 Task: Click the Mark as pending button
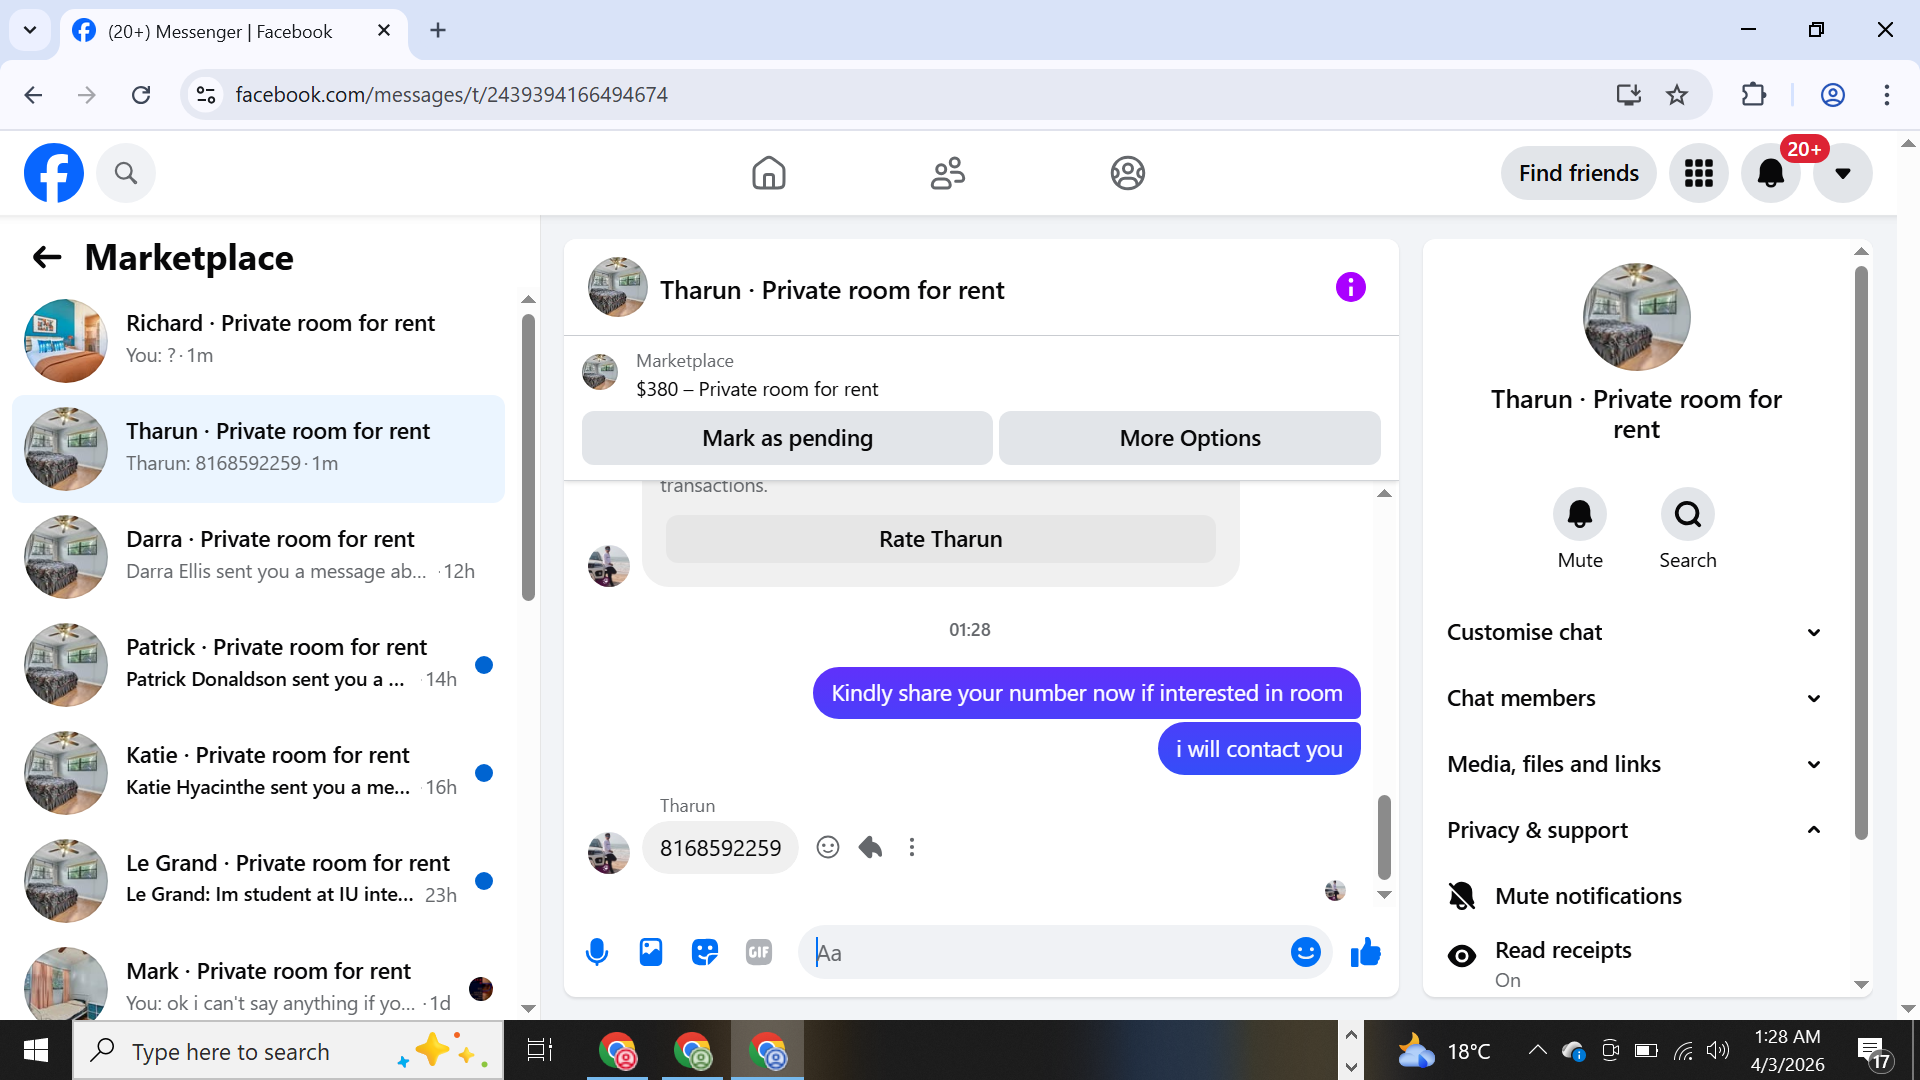click(787, 438)
